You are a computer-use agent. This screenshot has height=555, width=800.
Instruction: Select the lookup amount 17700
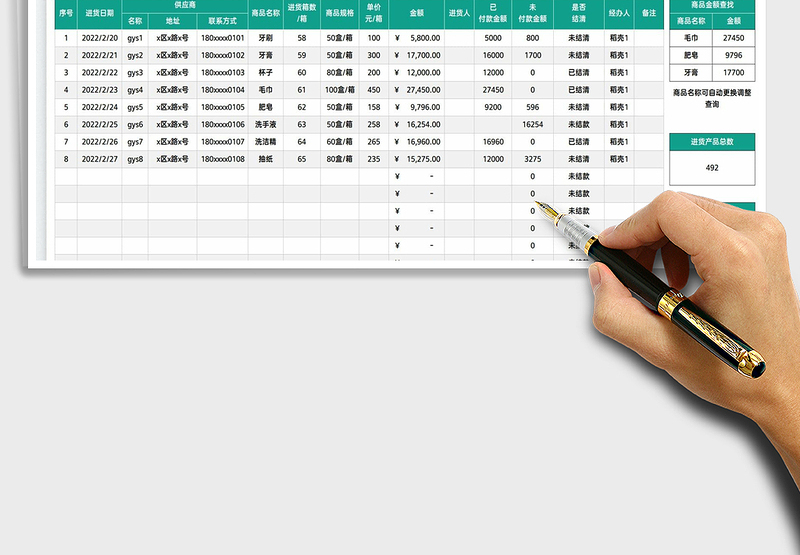pos(734,72)
